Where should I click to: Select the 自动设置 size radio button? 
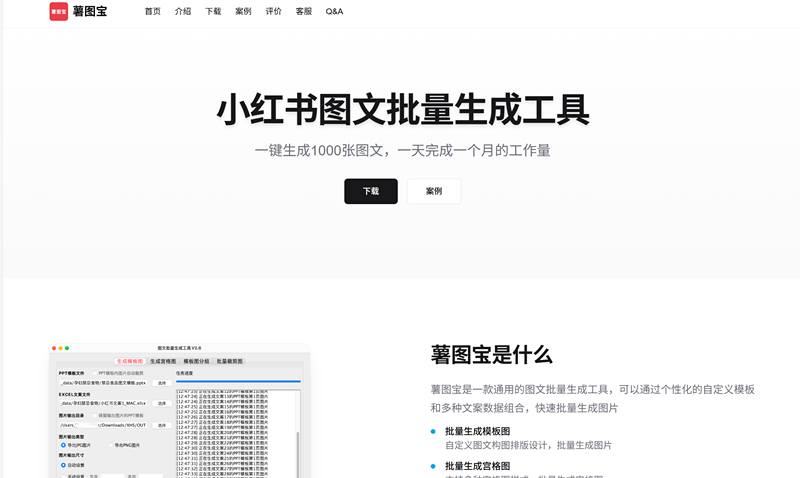(x=63, y=465)
